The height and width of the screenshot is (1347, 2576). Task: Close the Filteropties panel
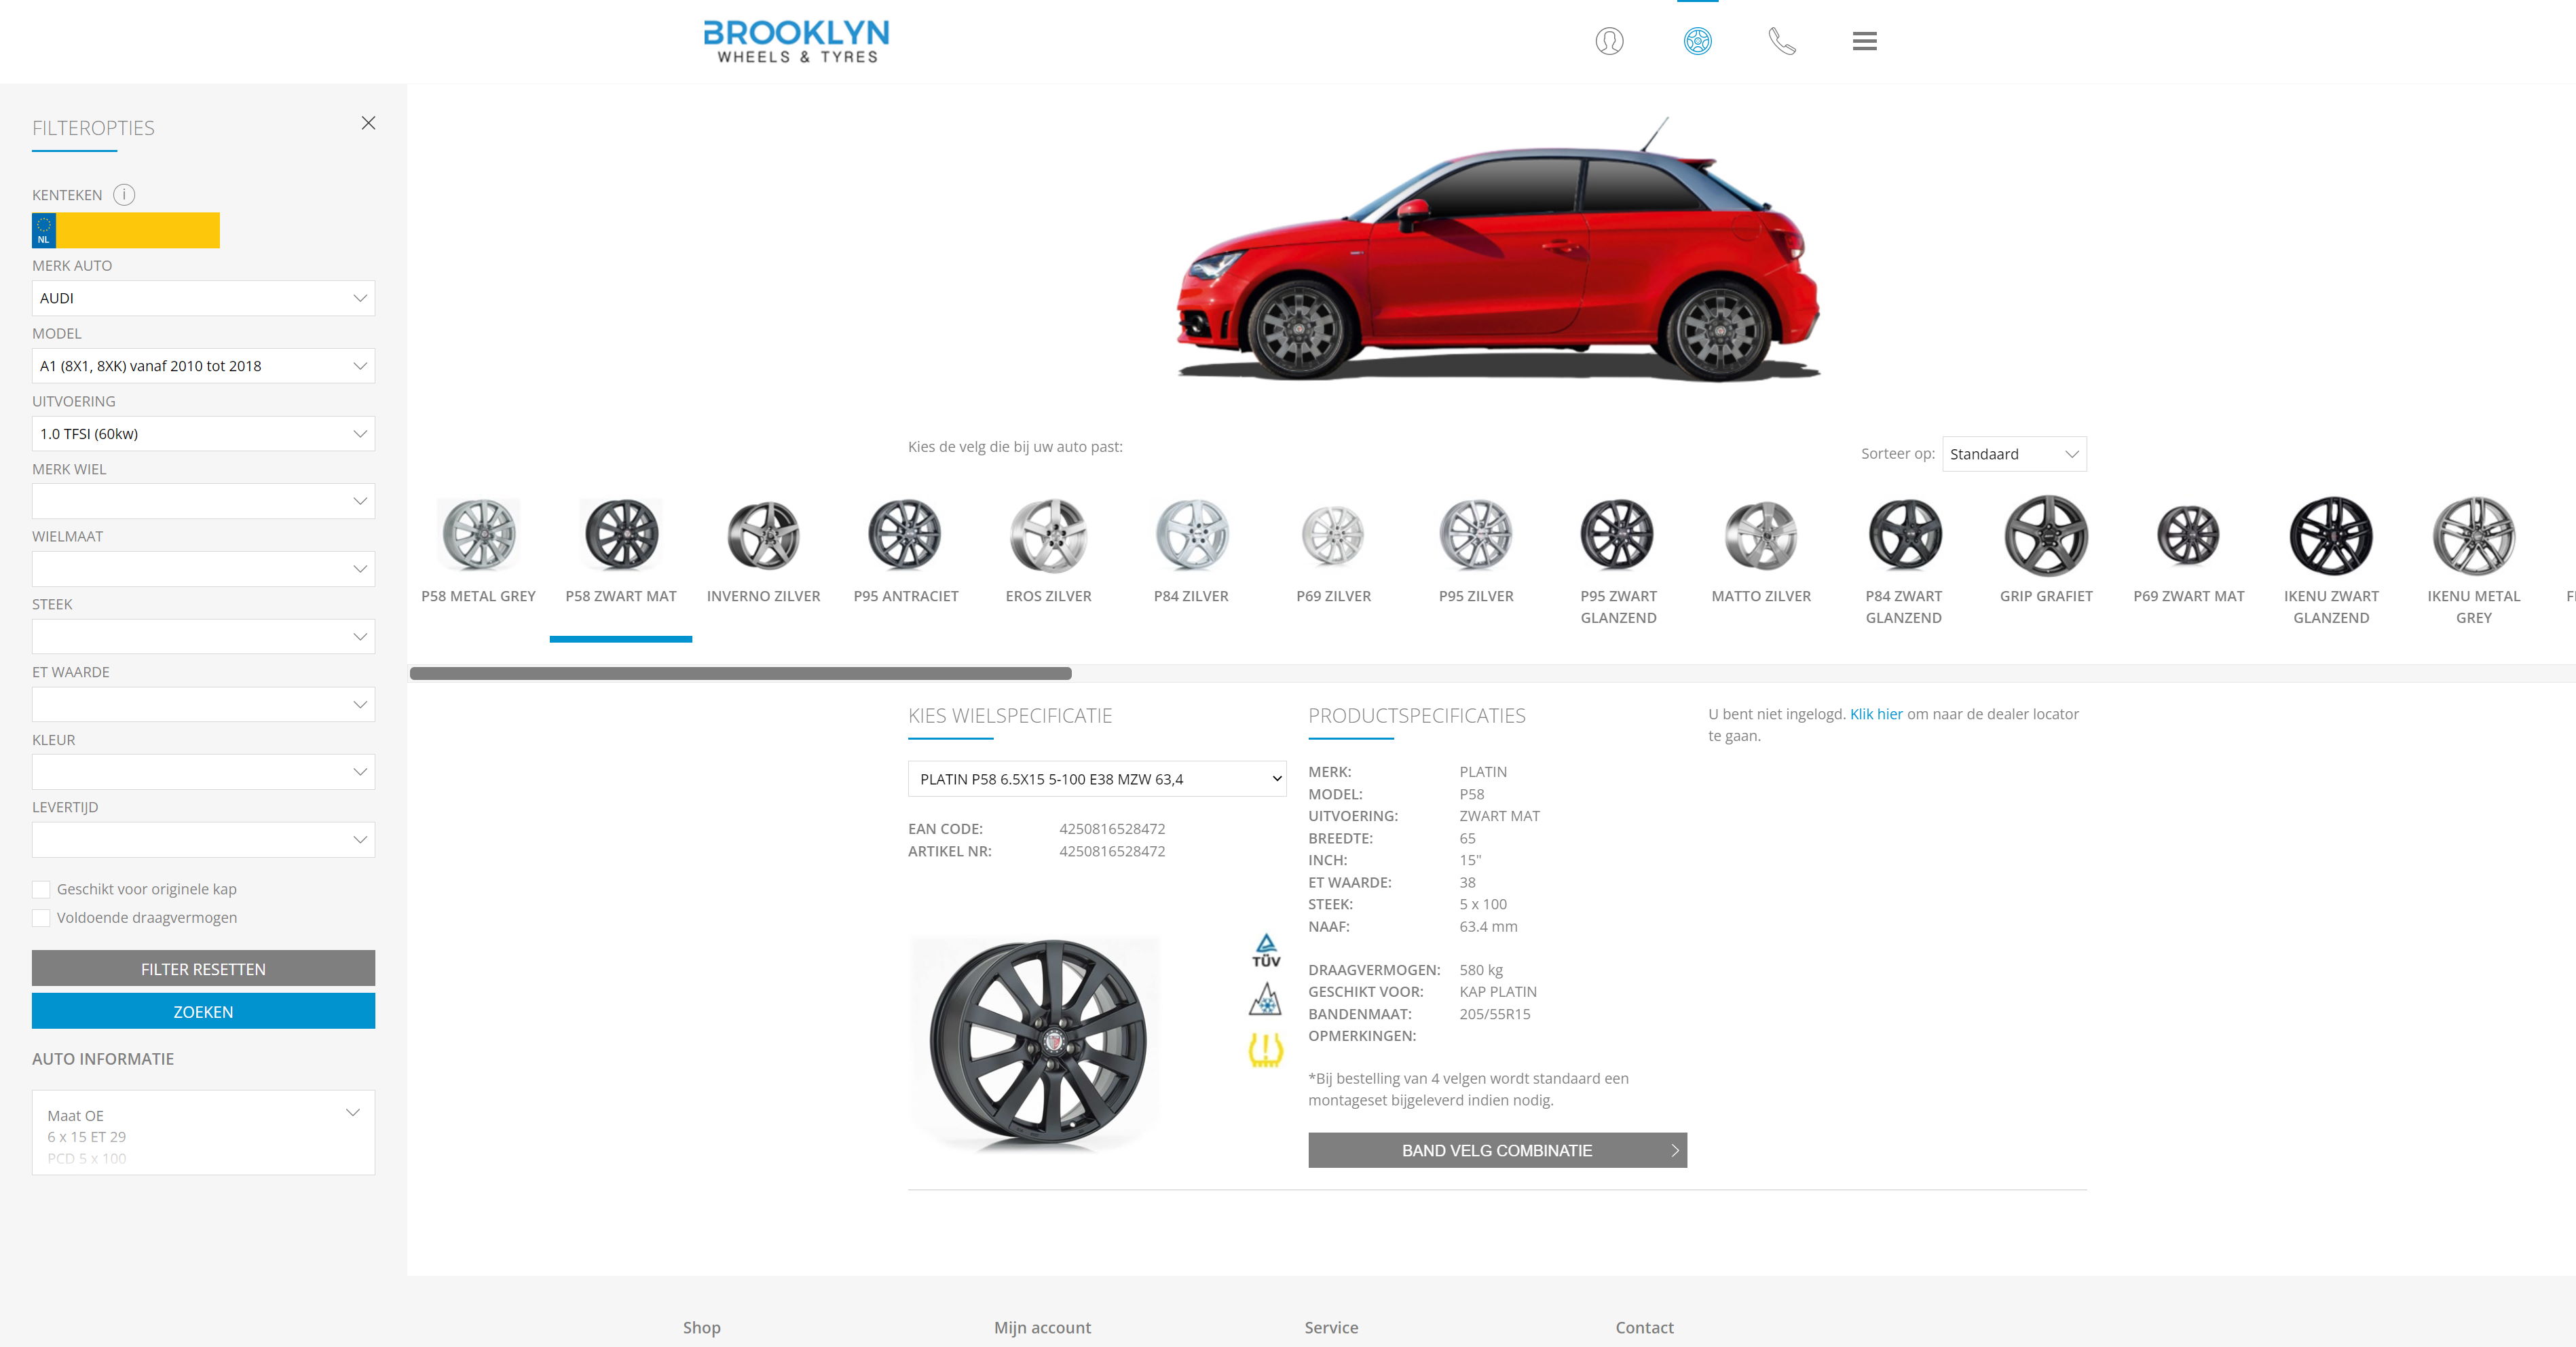point(368,123)
